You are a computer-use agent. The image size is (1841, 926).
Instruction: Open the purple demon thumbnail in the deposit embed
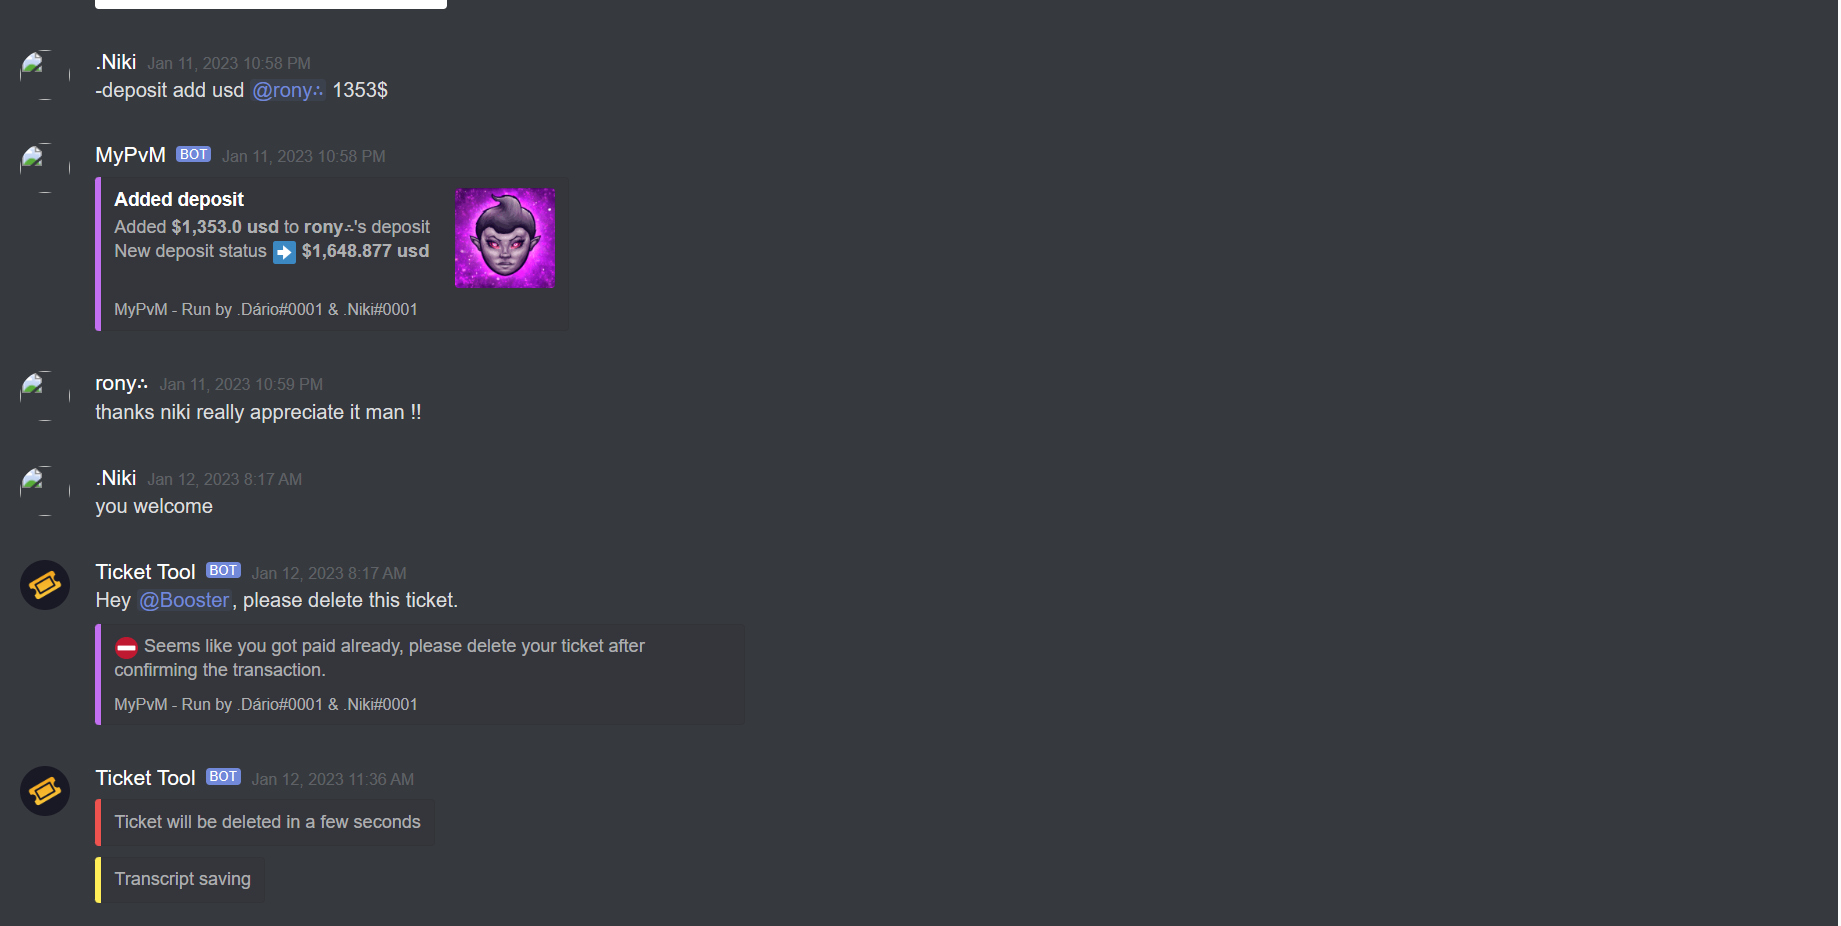[505, 238]
